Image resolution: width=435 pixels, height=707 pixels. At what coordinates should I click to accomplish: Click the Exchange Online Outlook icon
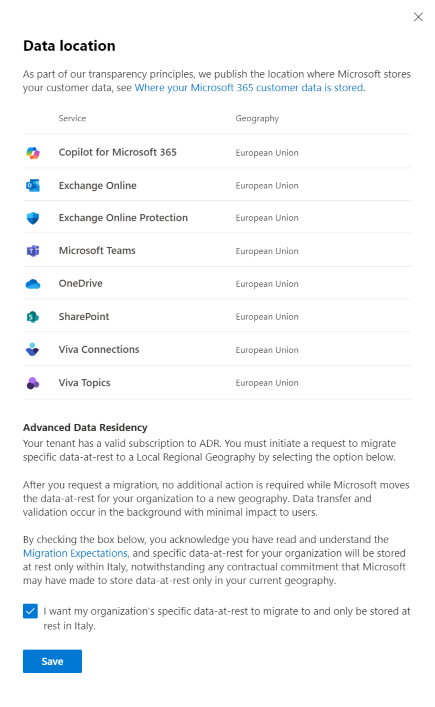(32, 185)
